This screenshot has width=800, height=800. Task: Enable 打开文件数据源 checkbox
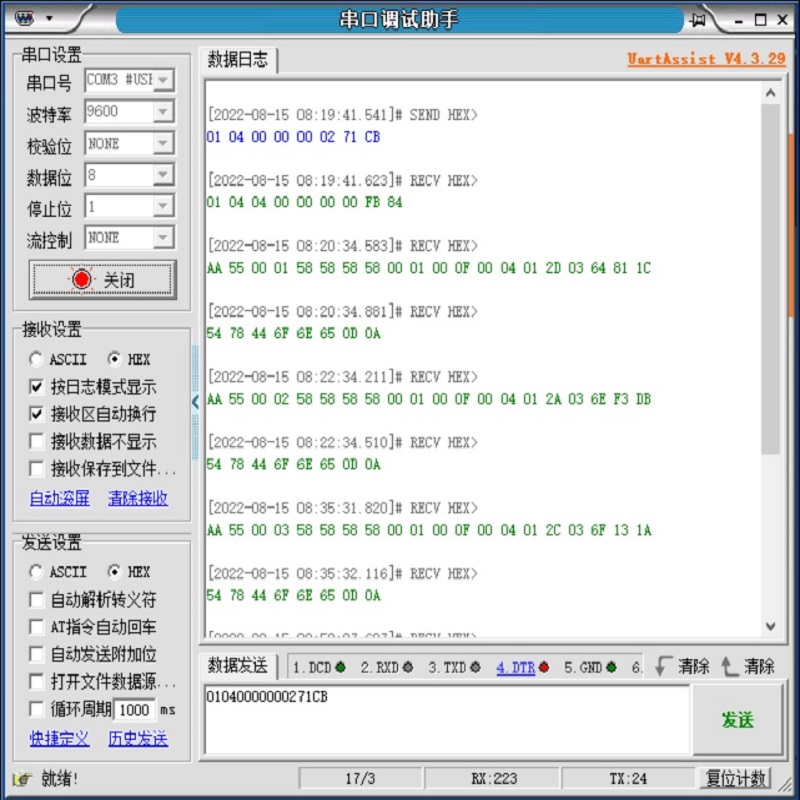click(36, 681)
